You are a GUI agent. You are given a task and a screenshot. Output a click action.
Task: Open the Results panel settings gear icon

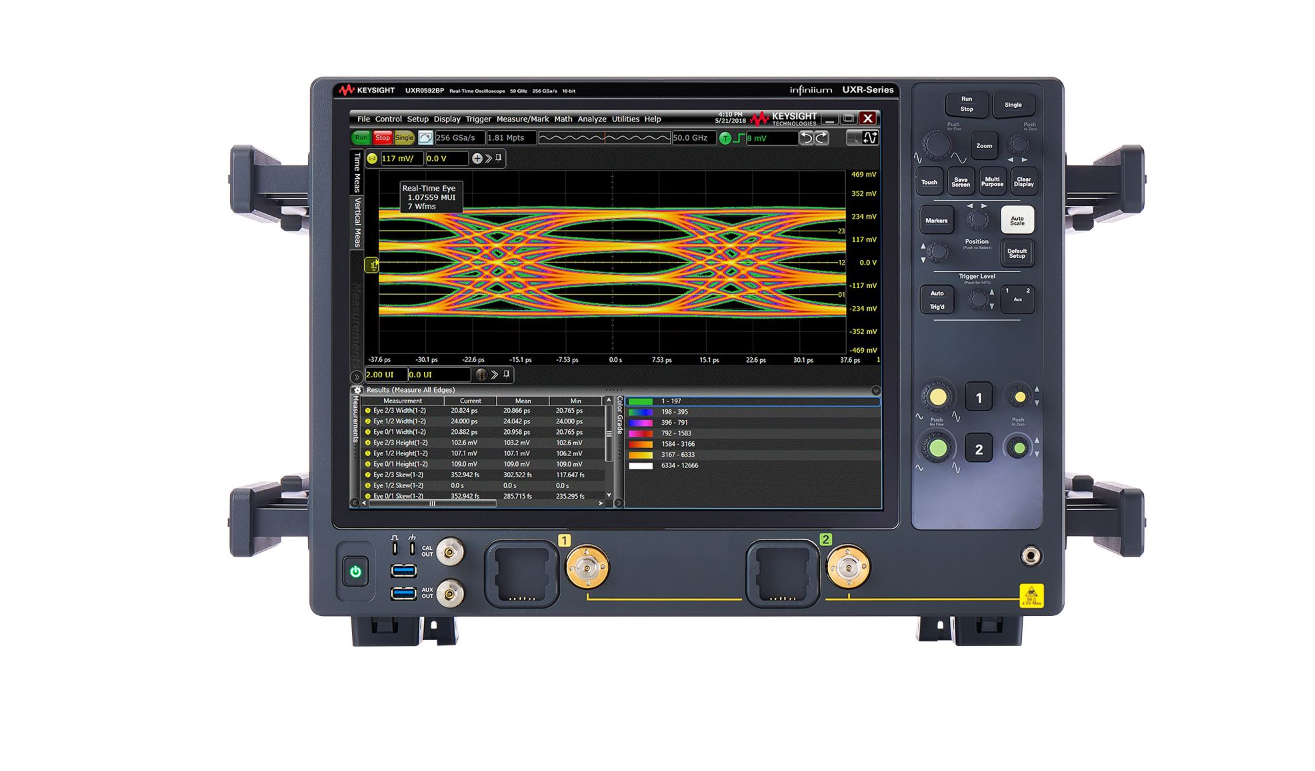[359, 390]
